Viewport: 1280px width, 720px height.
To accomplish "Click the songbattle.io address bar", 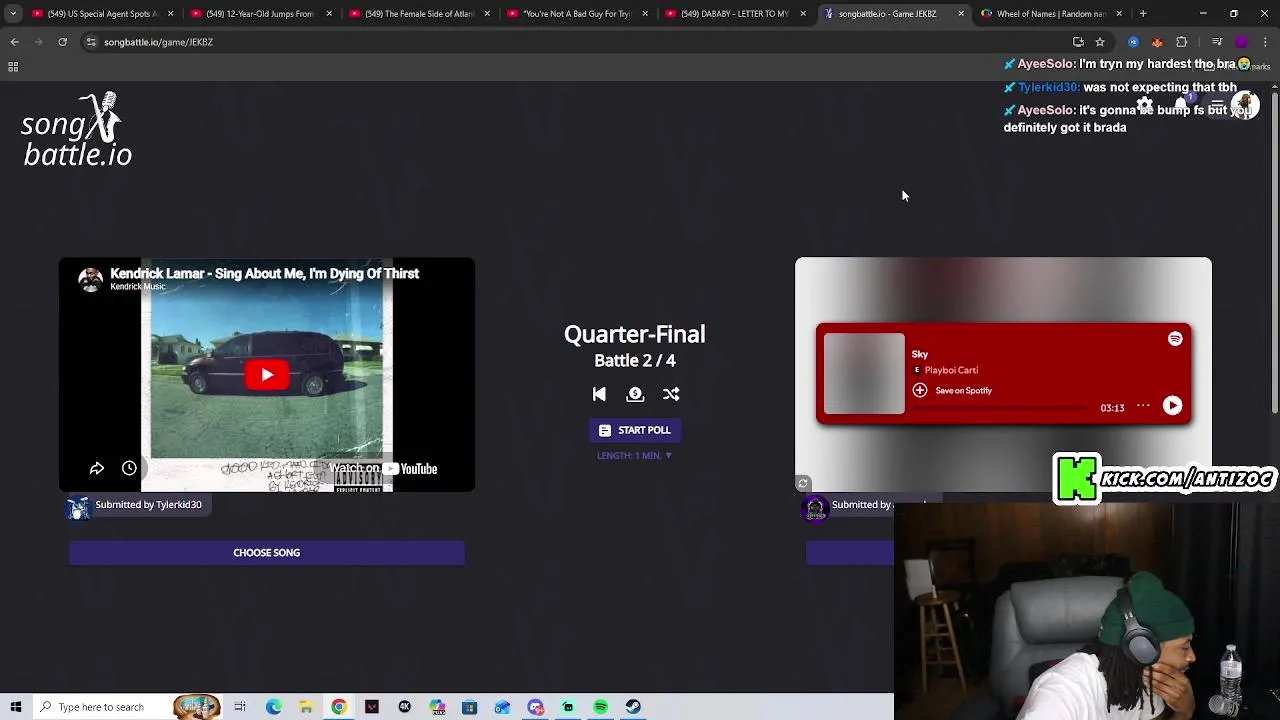I will coord(580,42).
